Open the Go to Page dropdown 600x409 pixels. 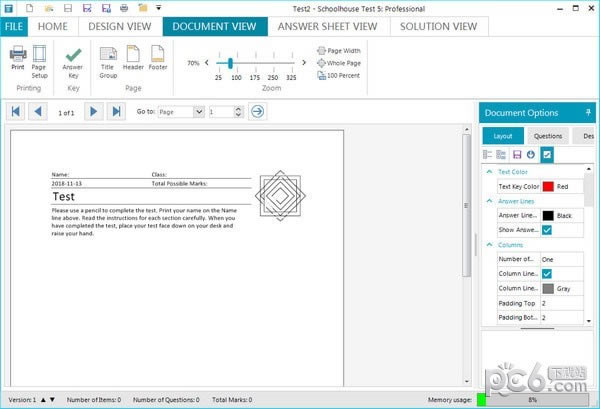(199, 112)
